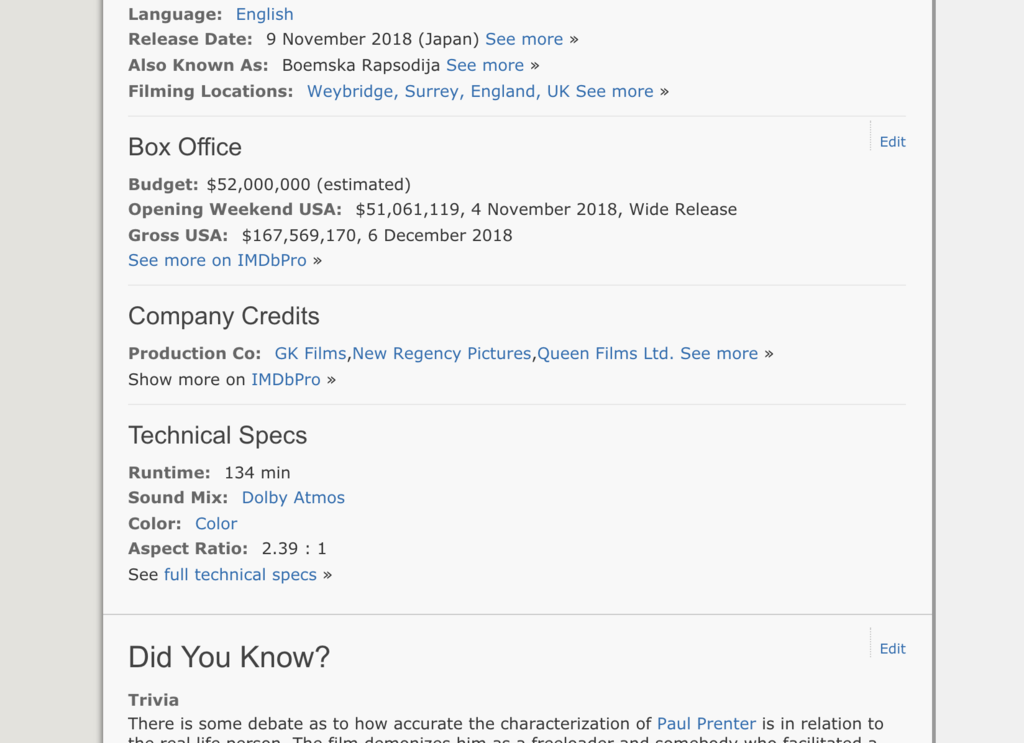Select the Dolby Atmos sound mix link

(x=293, y=498)
